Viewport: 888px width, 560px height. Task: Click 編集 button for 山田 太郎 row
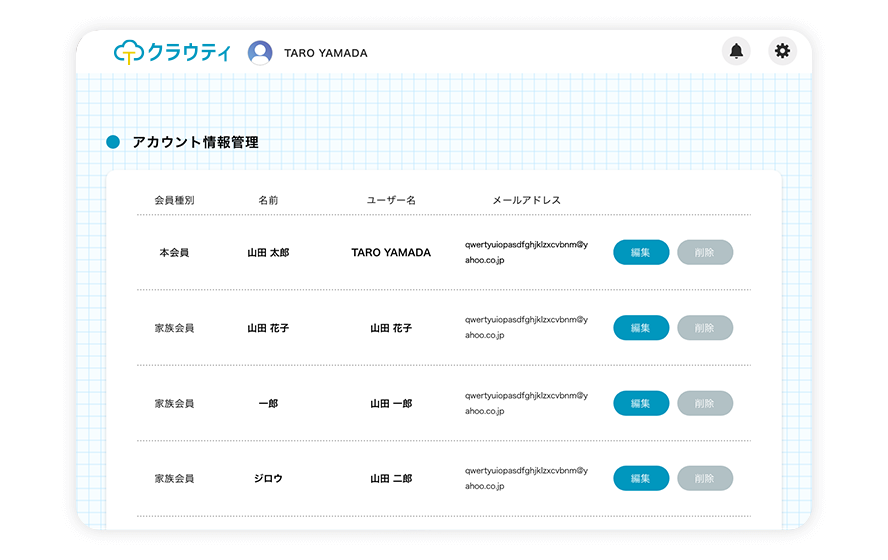click(640, 253)
